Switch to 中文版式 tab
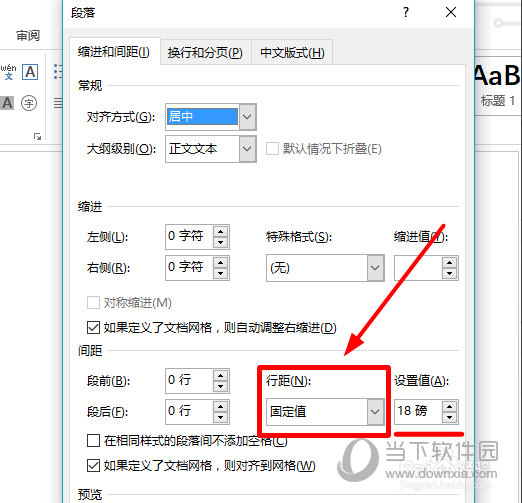This screenshot has width=522, height=503. click(x=292, y=53)
